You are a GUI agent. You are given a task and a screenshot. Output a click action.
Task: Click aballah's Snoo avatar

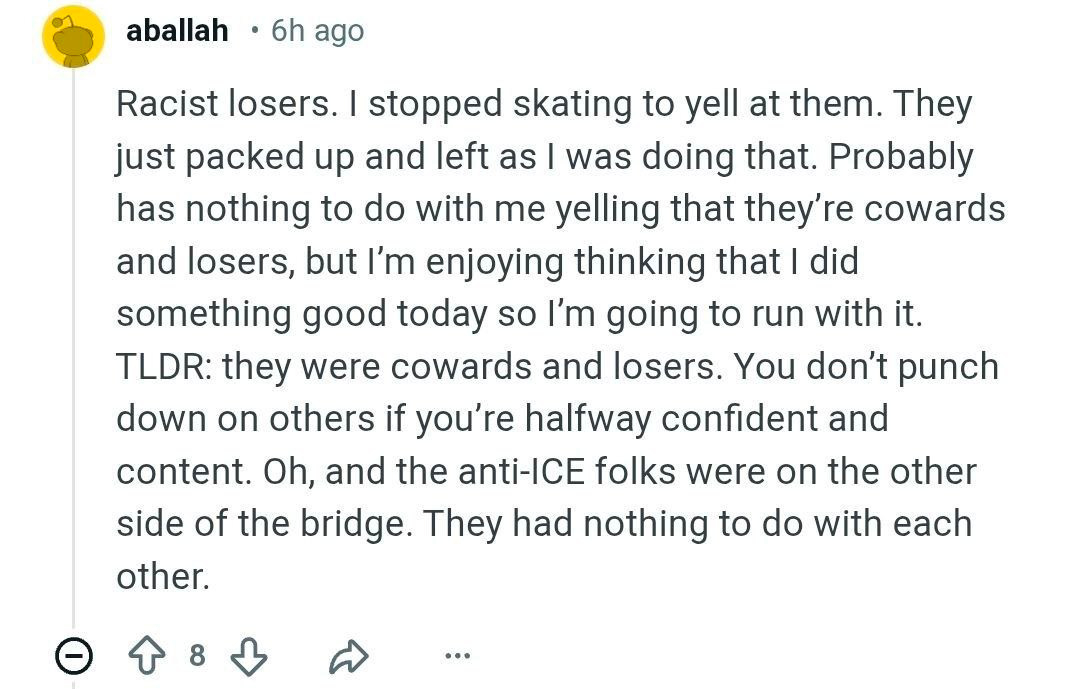(72, 37)
